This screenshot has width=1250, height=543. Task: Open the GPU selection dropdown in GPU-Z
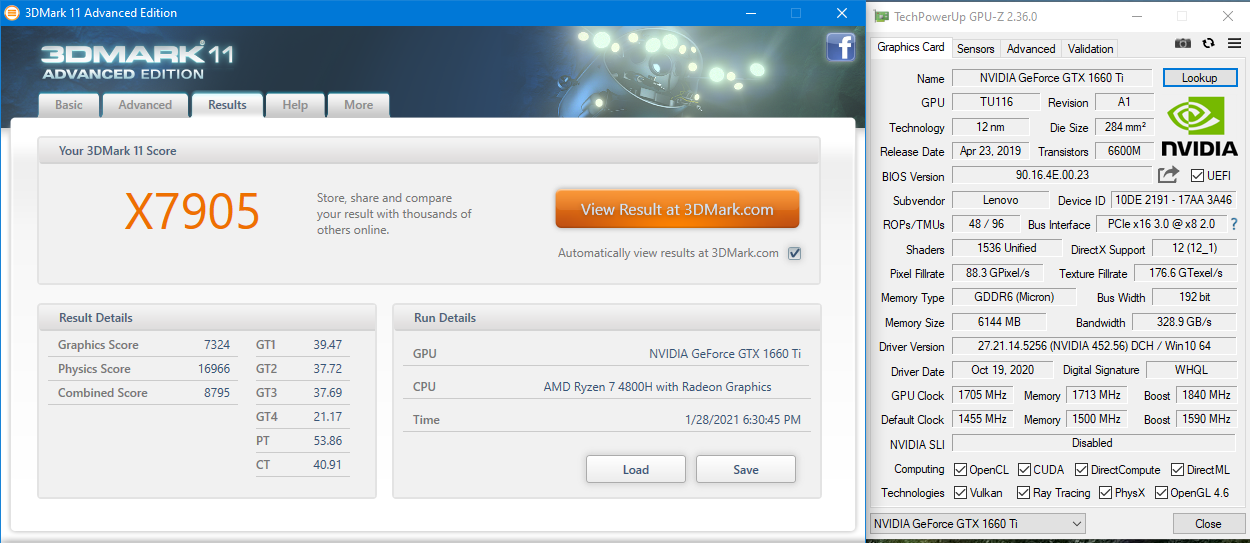tap(977, 523)
